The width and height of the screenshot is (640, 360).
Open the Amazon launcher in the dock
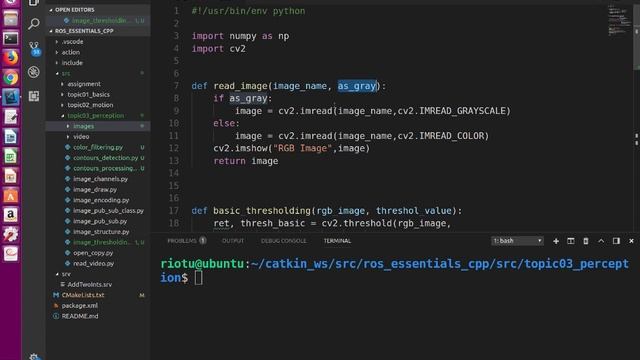coord(11,215)
